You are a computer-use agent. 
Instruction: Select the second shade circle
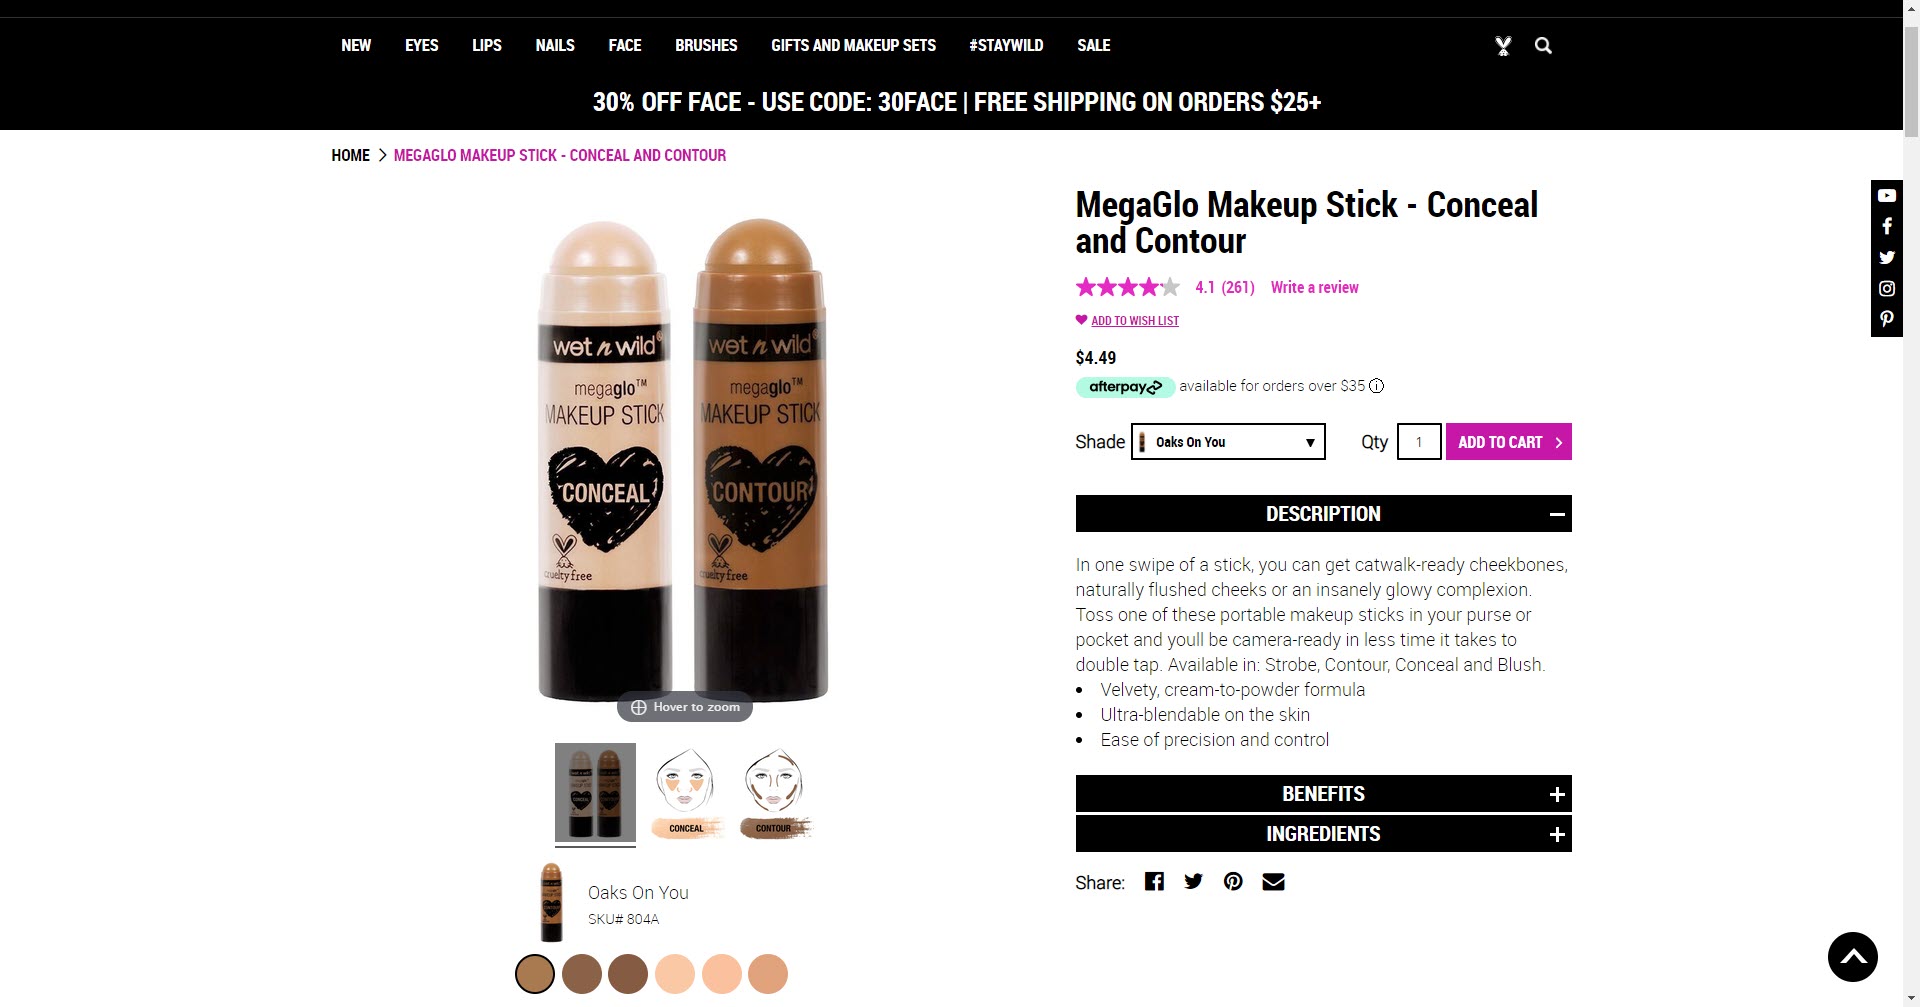click(x=581, y=973)
